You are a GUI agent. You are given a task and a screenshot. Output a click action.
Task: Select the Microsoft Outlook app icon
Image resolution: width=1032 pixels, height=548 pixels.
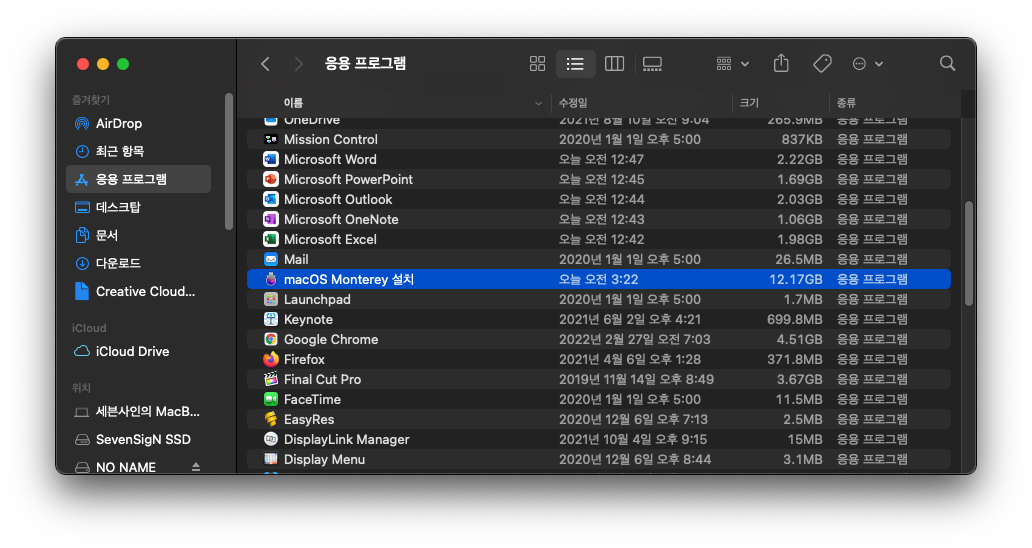[x=271, y=199]
